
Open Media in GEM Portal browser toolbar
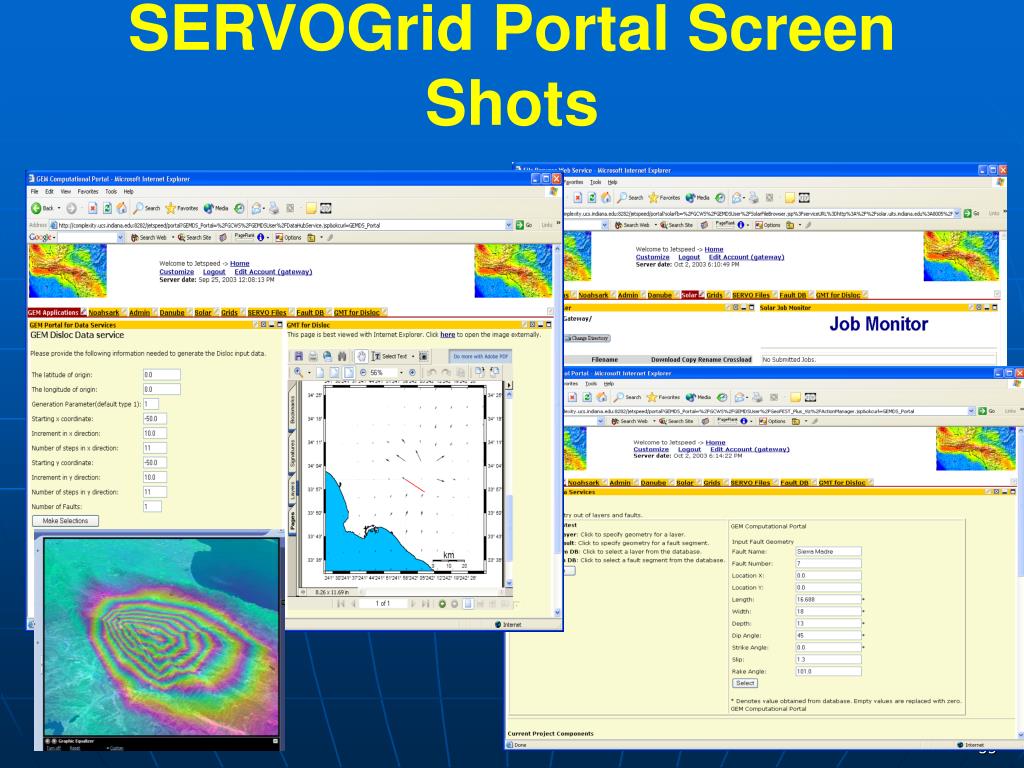216,208
